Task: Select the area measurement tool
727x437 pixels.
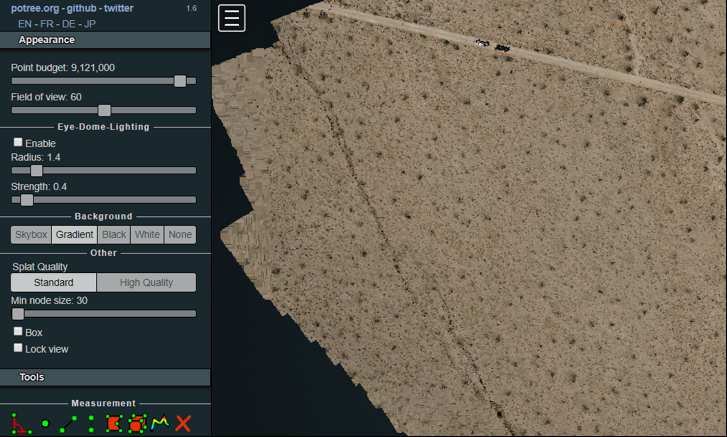Action: point(114,424)
